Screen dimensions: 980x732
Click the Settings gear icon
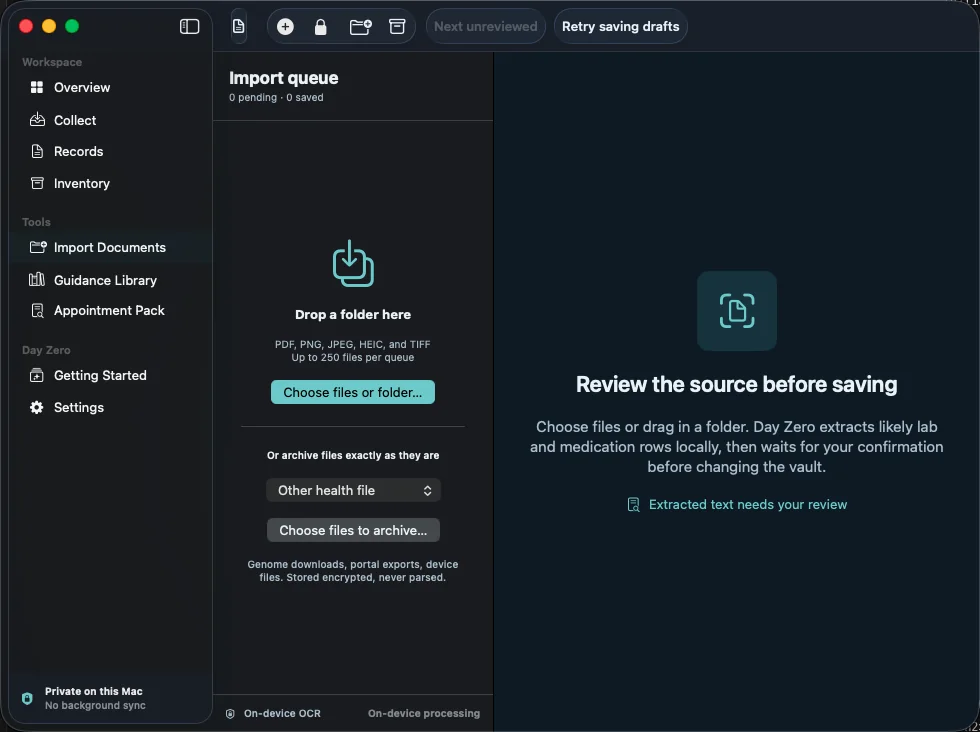pyautogui.click(x=37, y=408)
